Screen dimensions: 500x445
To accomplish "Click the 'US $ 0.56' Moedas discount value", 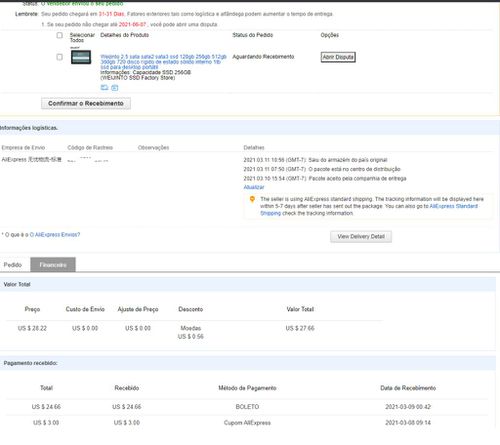I will 191,336.
